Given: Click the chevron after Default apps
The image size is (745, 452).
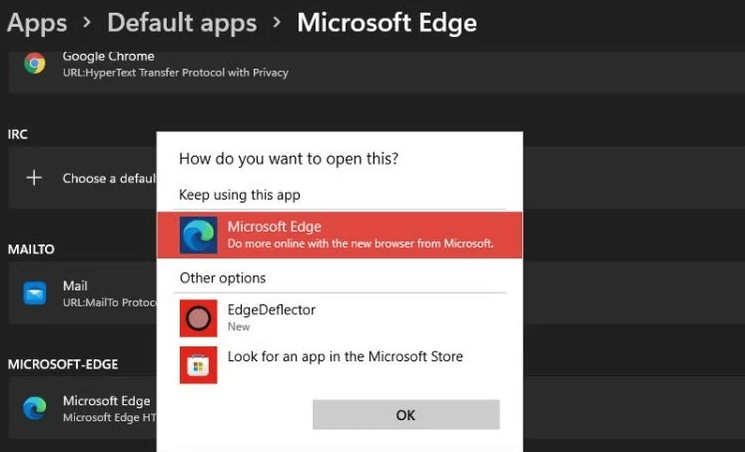Looking at the screenshot, I should (277, 22).
